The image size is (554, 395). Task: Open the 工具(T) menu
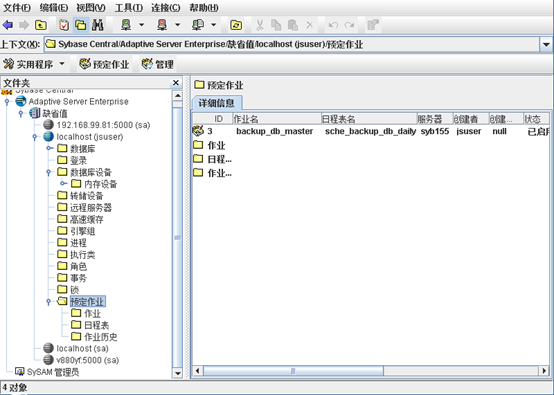pos(129,7)
